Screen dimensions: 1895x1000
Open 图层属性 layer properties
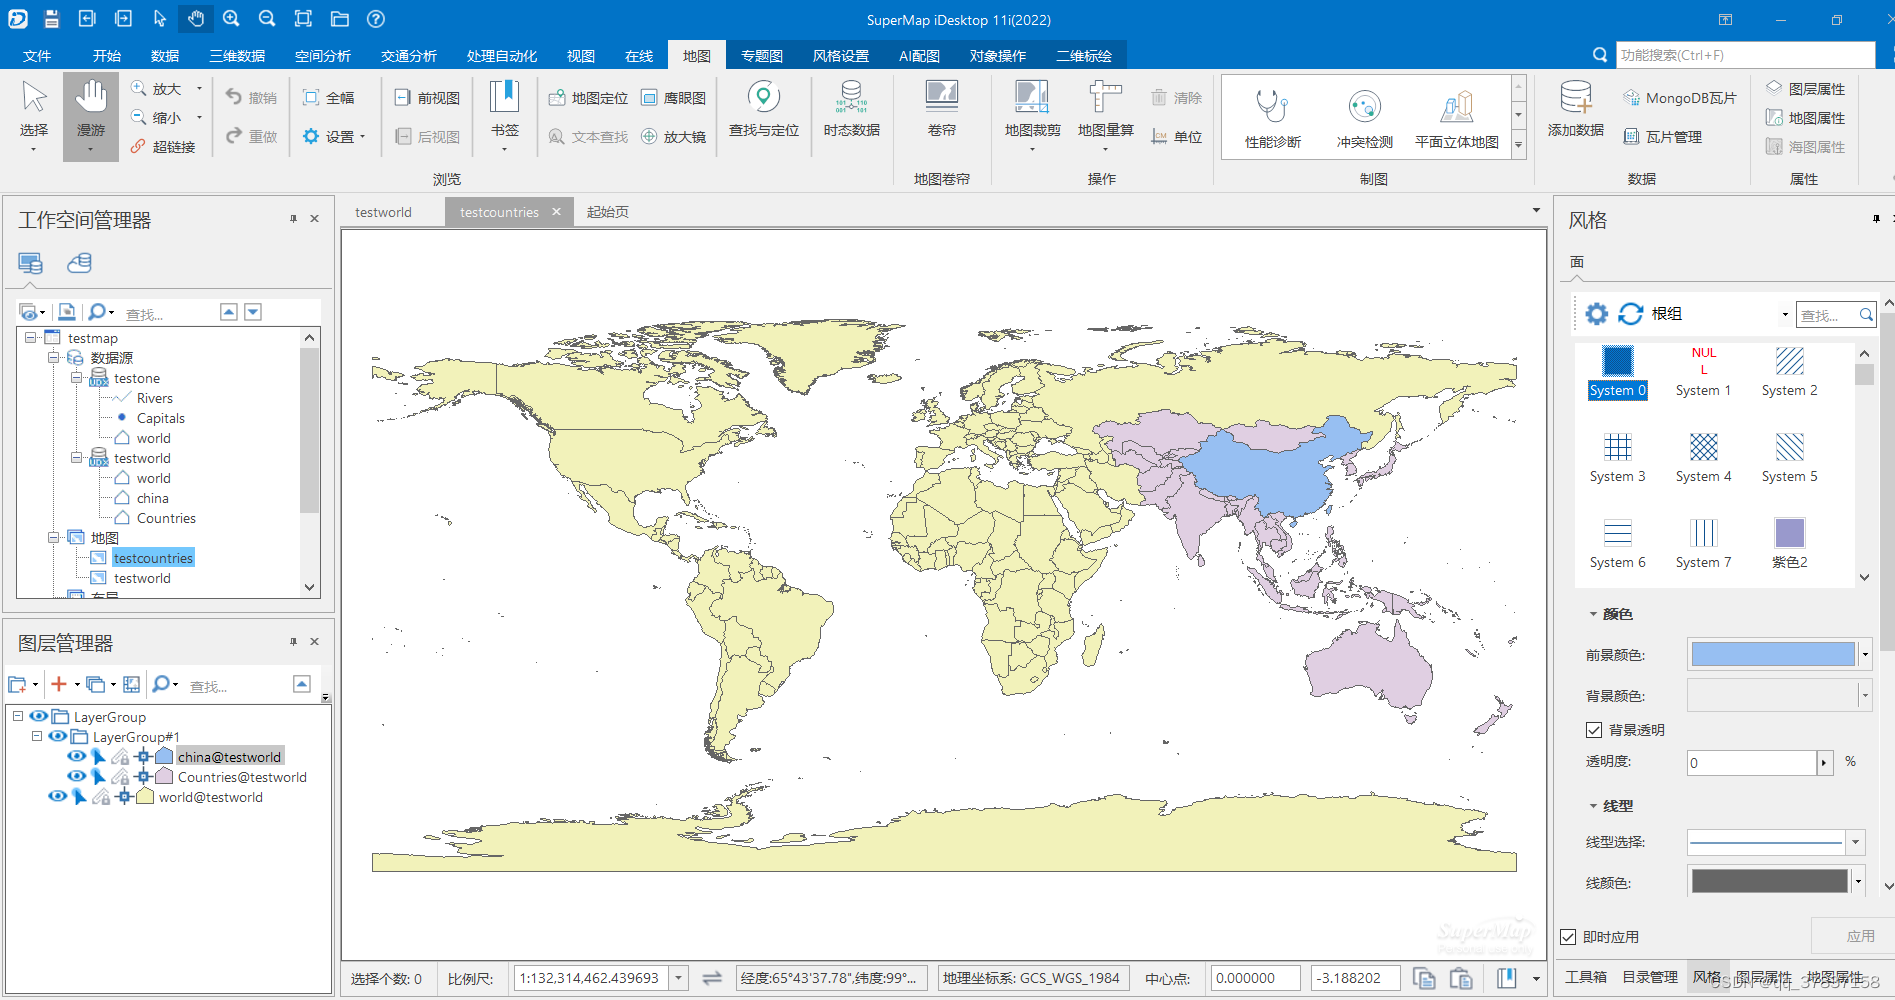(x=1806, y=89)
